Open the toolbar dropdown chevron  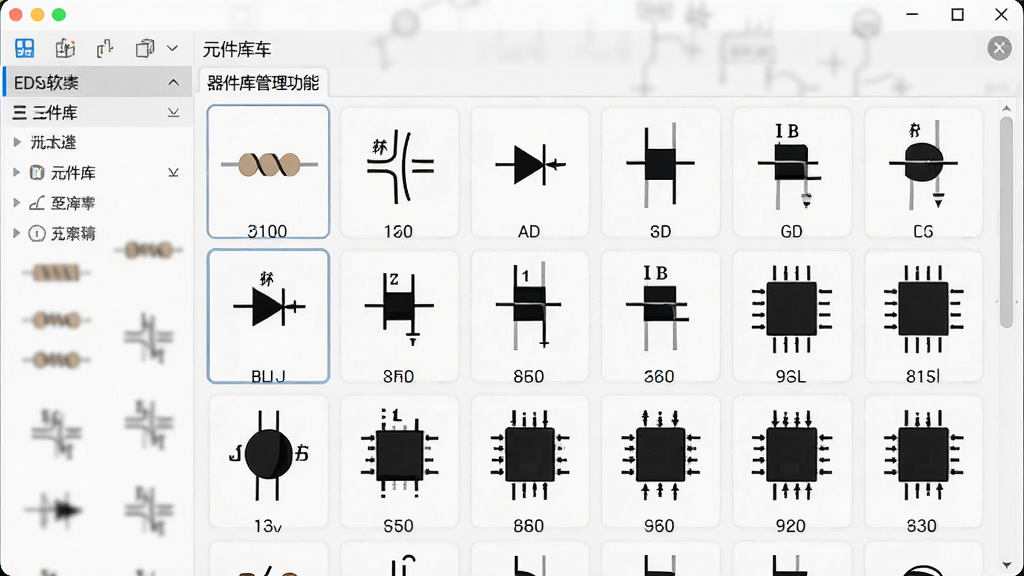click(x=172, y=48)
